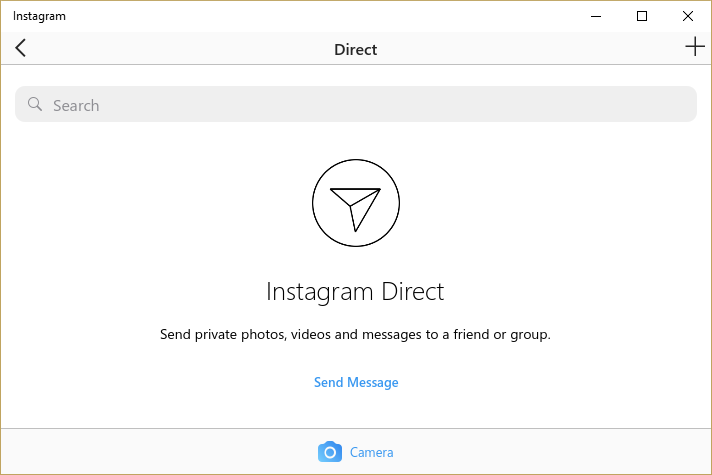Screen dimensions: 712x475
Task: Focus the Search input field
Action: click(356, 104)
